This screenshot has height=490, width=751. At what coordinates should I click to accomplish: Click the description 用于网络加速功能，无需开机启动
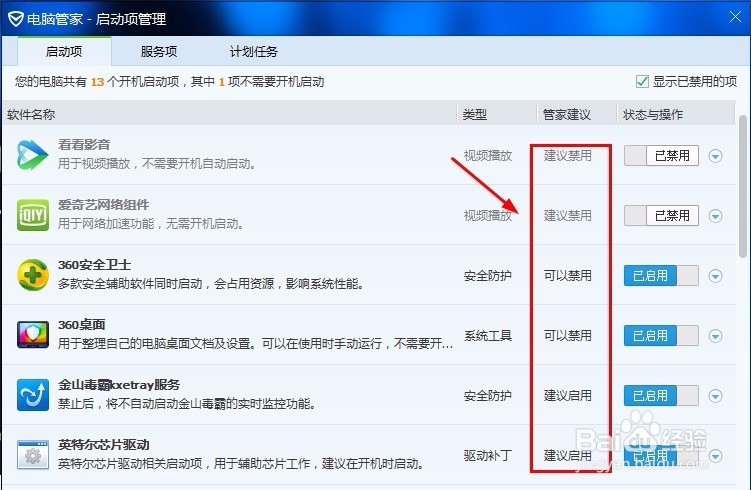150,224
